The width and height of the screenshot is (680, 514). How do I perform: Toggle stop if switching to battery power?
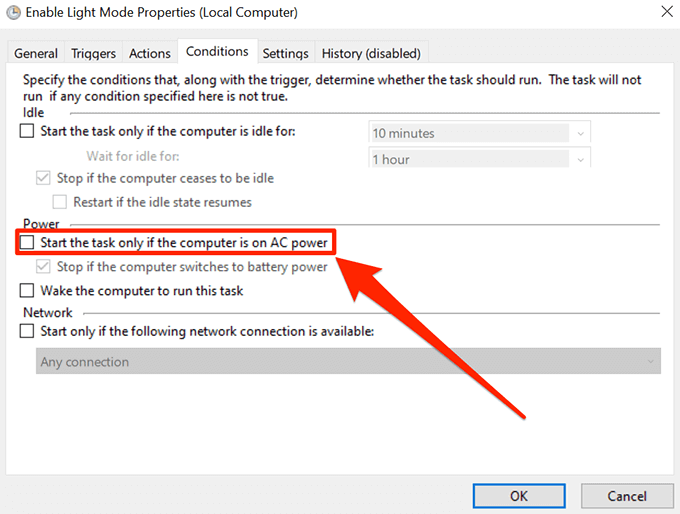43,267
